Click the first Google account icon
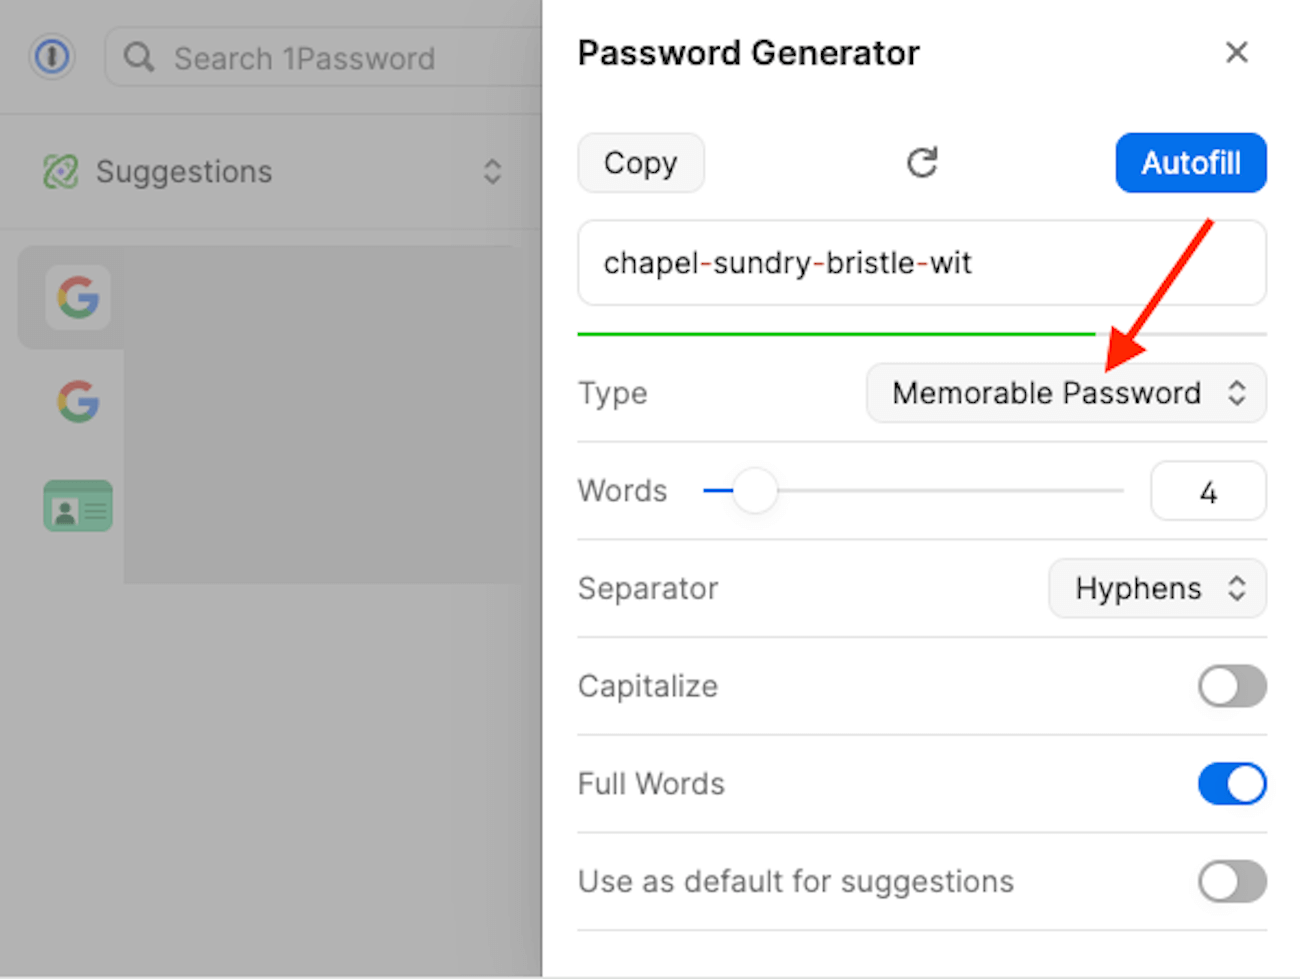This screenshot has width=1300, height=979. point(78,297)
